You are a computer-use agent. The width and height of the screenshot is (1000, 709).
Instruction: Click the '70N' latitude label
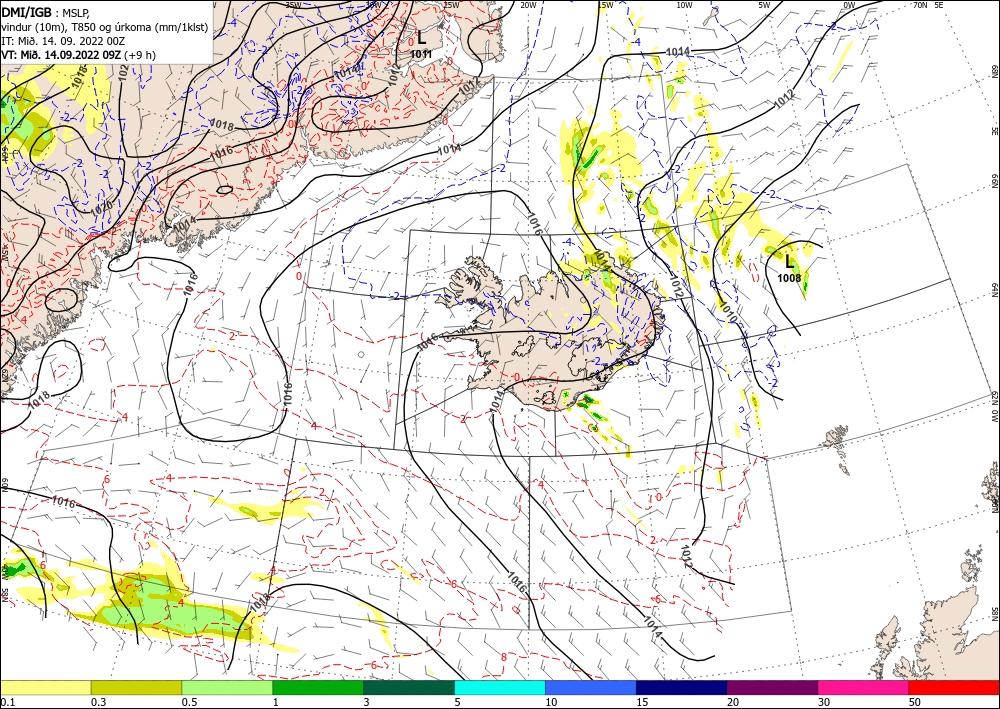920,5
